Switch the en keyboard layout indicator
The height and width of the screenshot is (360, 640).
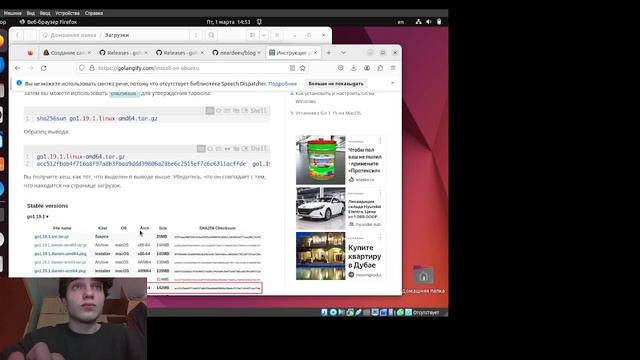(401, 22)
